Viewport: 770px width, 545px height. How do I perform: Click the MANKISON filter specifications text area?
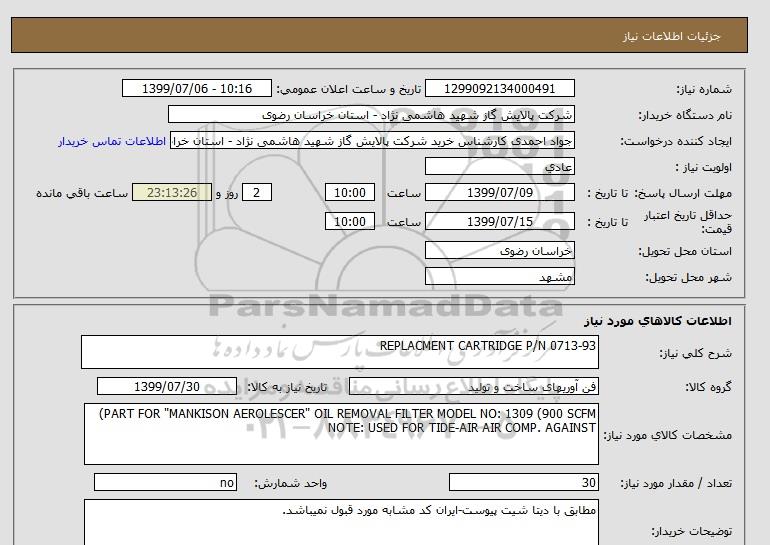click(340, 434)
